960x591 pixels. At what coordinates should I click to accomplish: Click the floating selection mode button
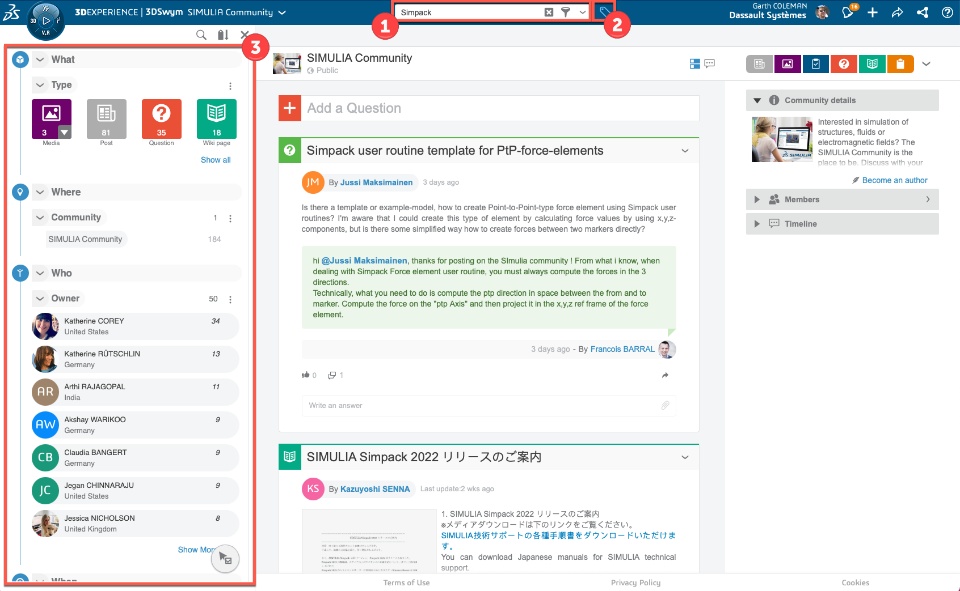point(225,559)
